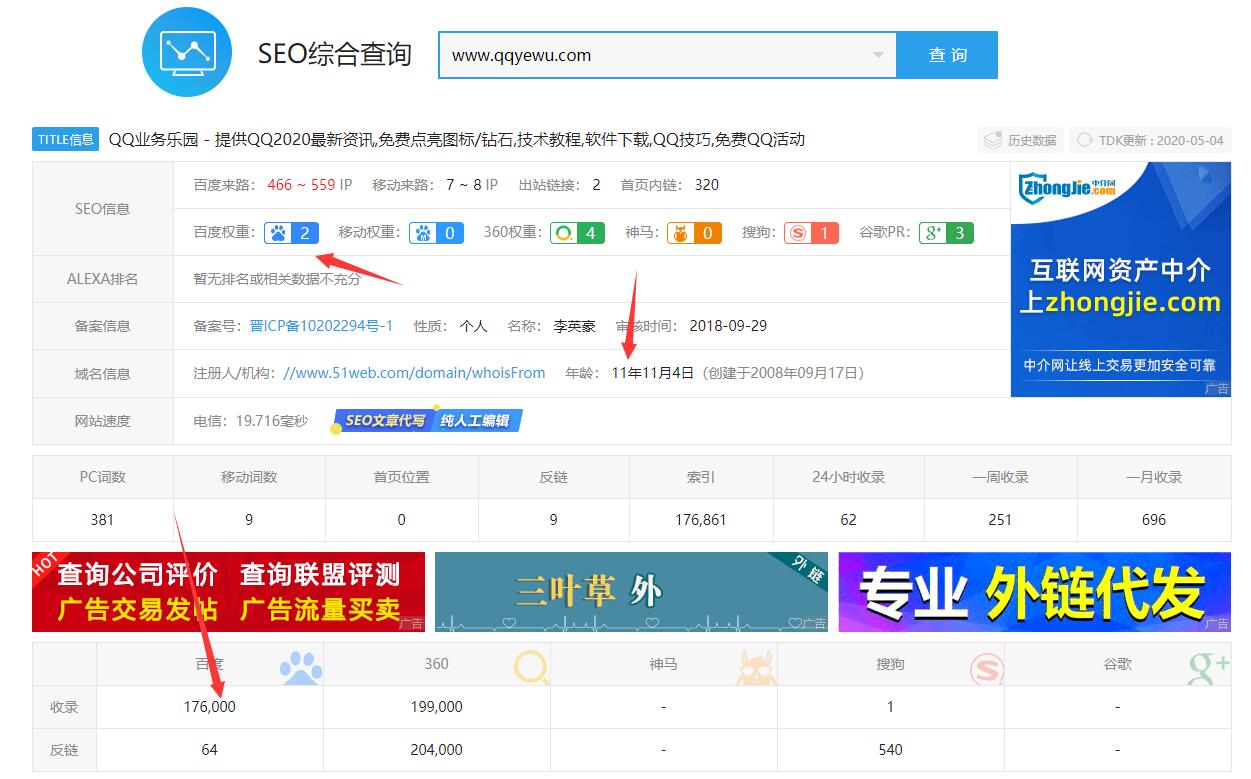Image resolution: width=1251 pixels, height=779 pixels.
Task: Click the 出站链接 value 2
Action: click(x=596, y=185)
